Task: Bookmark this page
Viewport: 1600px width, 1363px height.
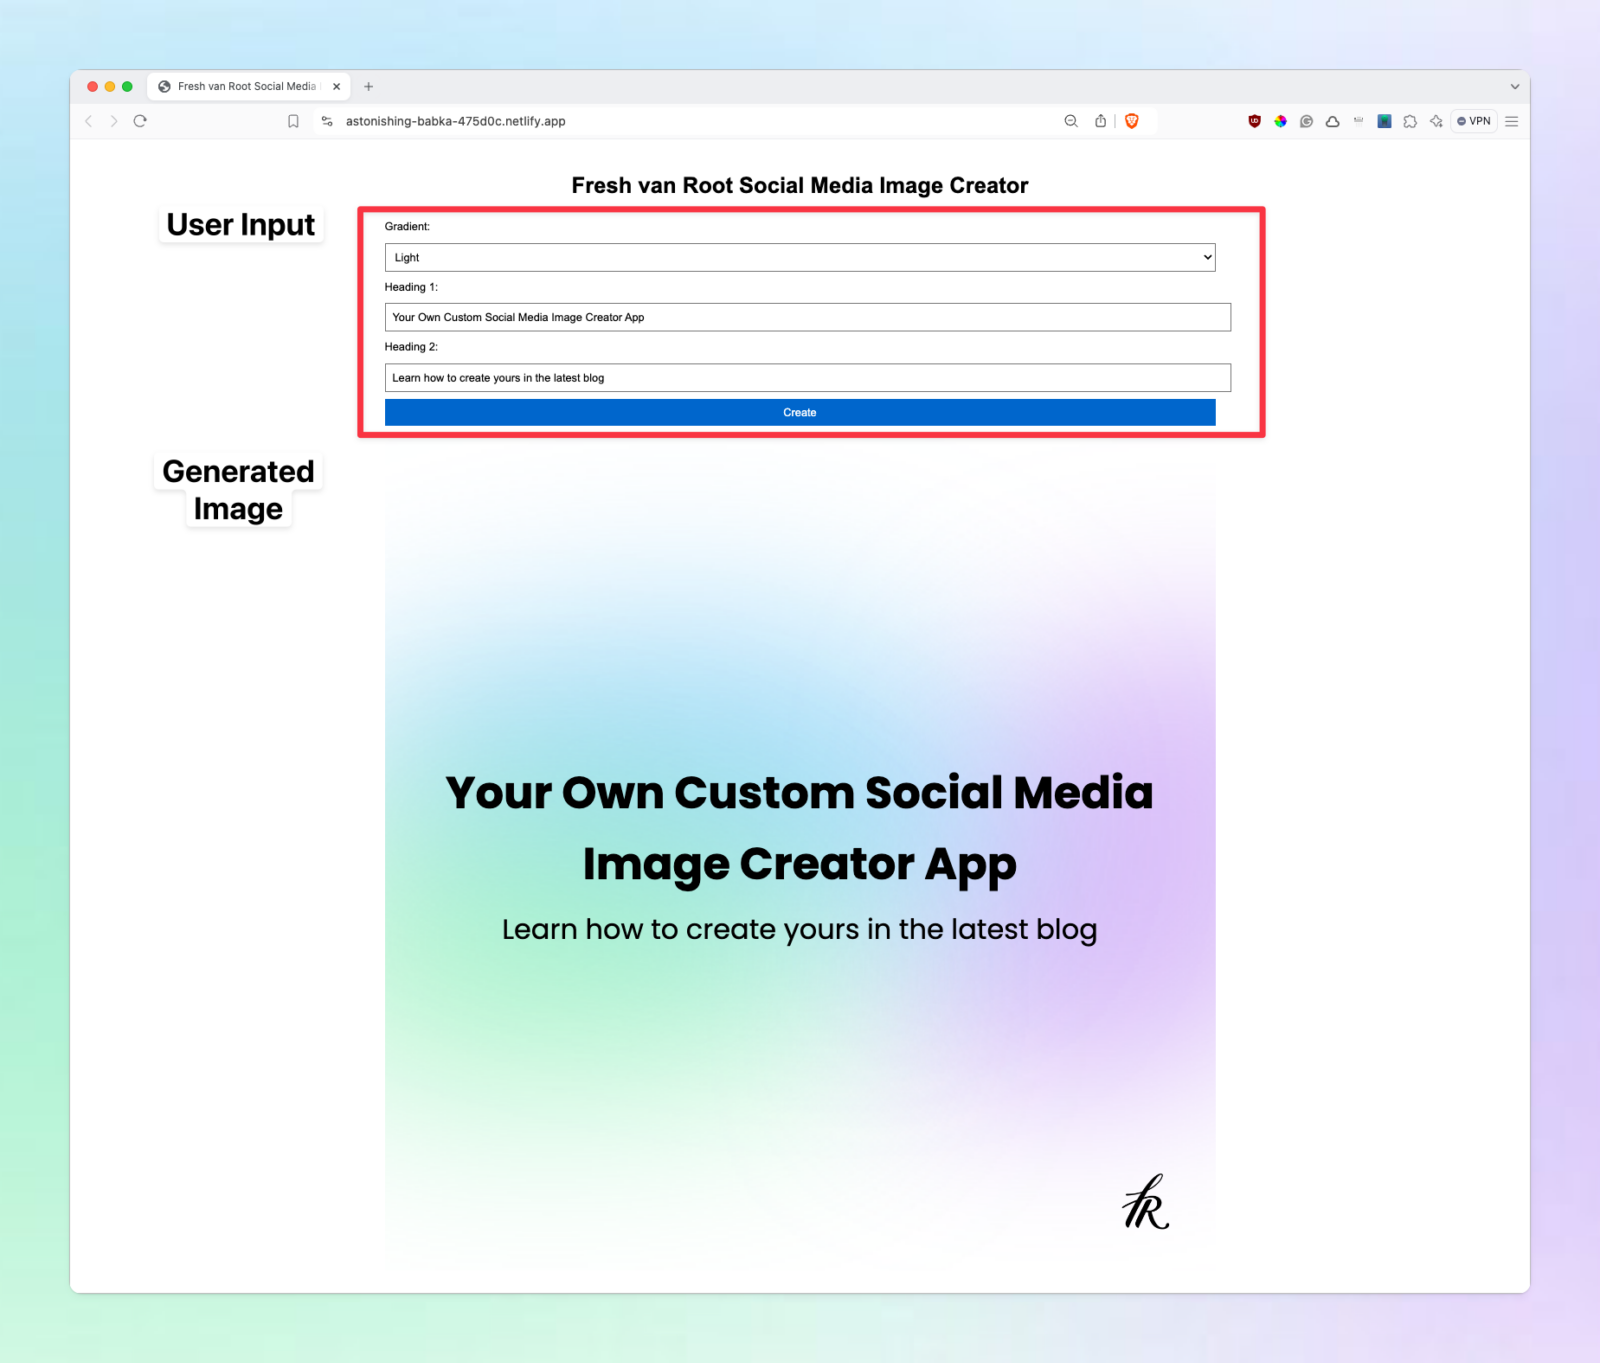Action: point(293,121)
